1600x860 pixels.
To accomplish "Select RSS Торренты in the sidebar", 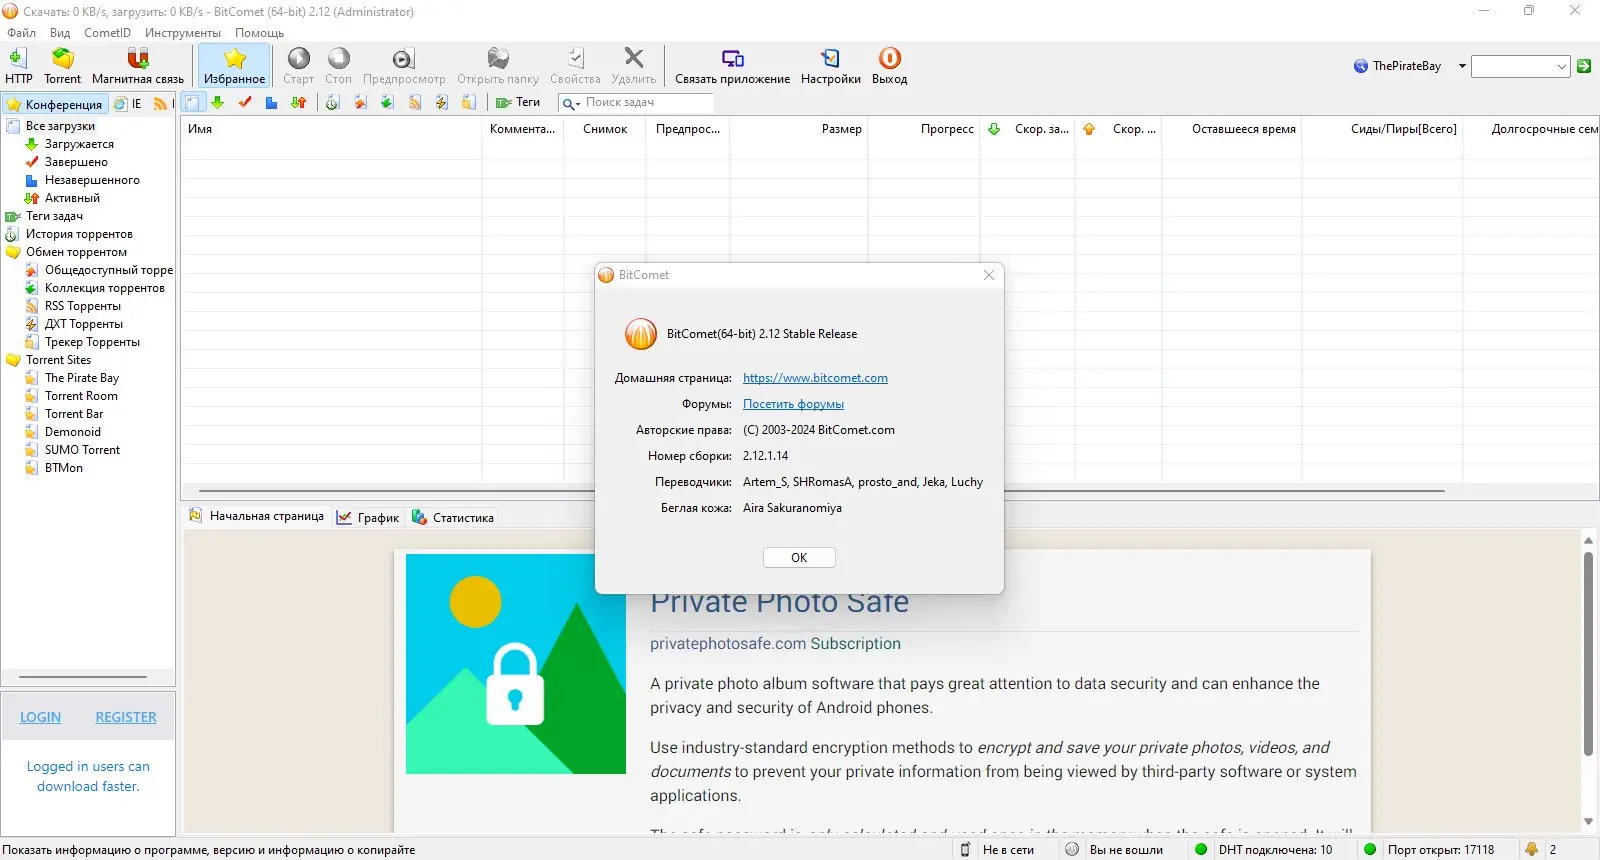I will click(x=83, y=306).
